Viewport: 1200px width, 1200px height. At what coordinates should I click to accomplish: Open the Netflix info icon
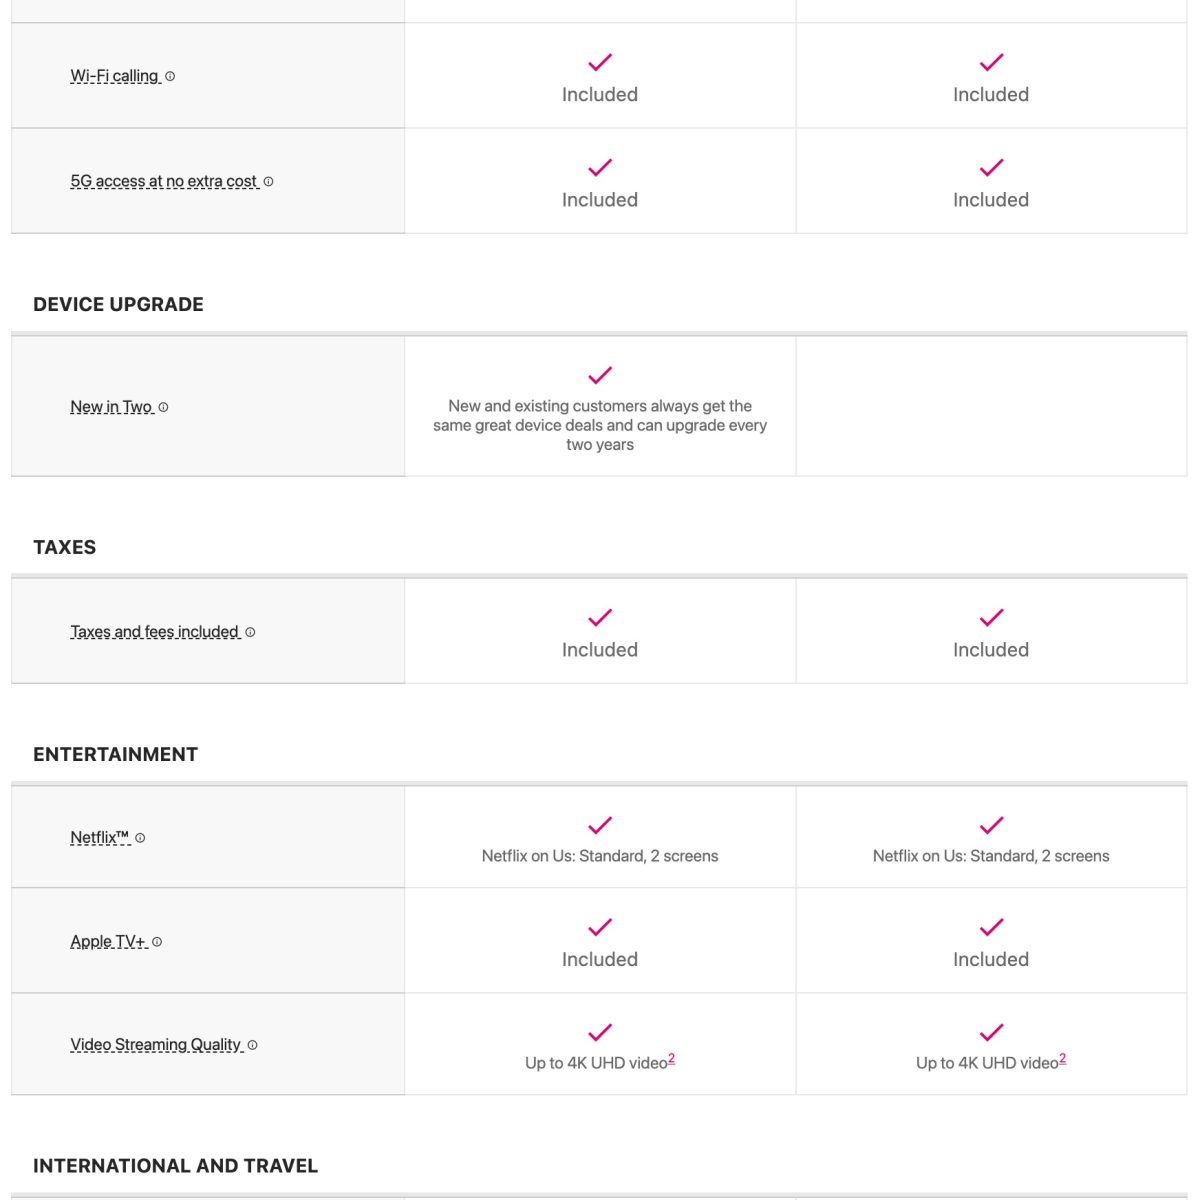click(140, 838)
